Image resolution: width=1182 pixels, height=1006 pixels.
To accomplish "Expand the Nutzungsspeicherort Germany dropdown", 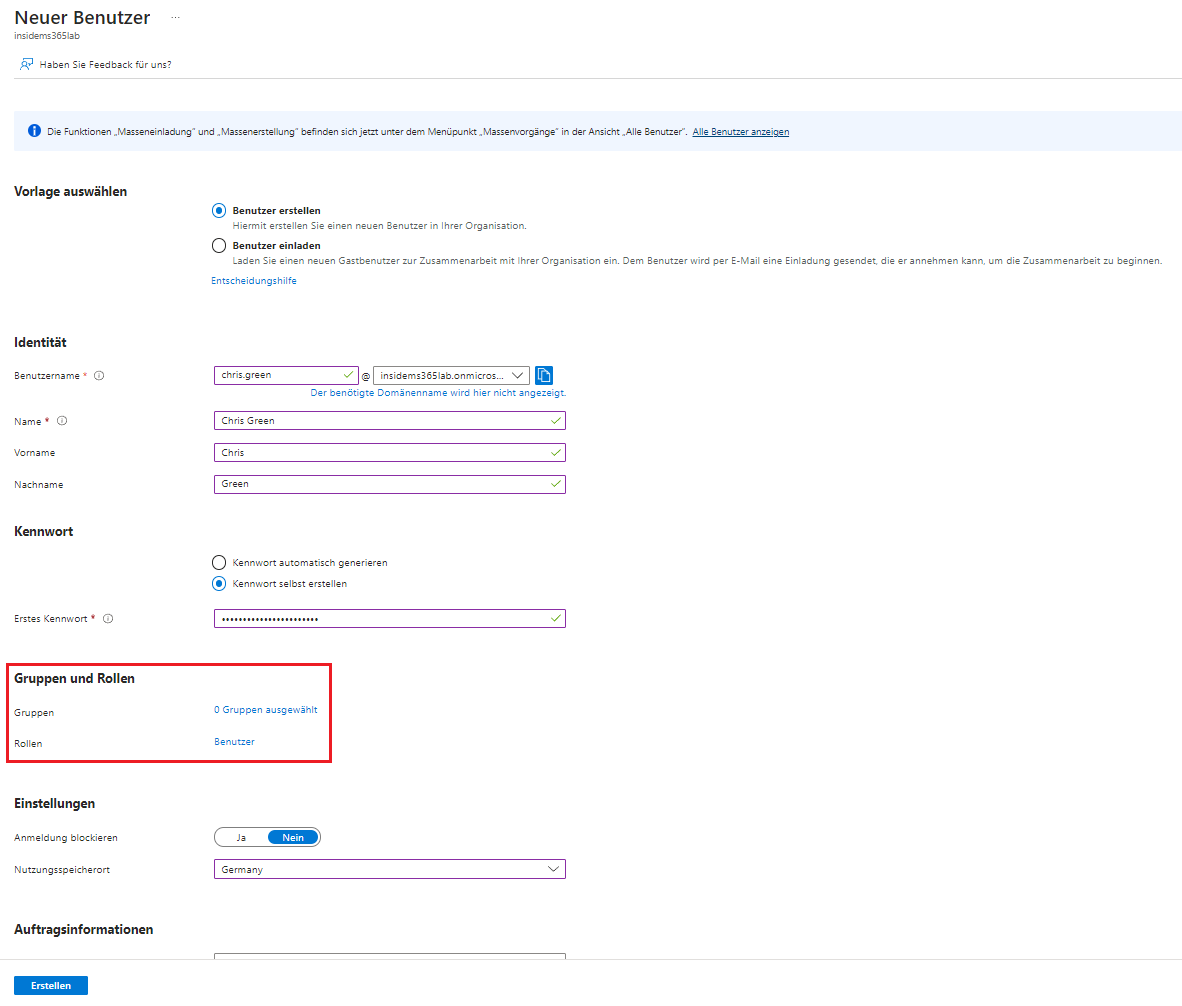I will (389, 870).
